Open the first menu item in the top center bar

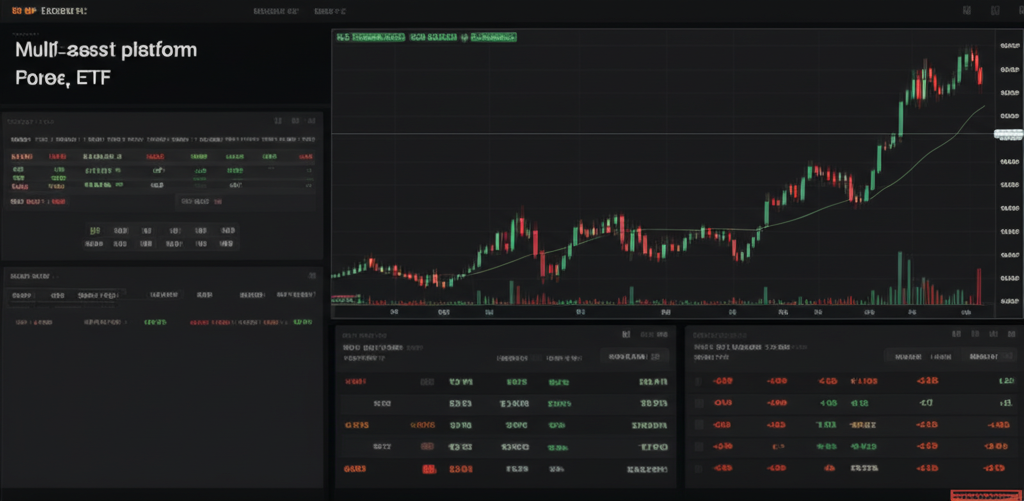(x=277, y=11)
